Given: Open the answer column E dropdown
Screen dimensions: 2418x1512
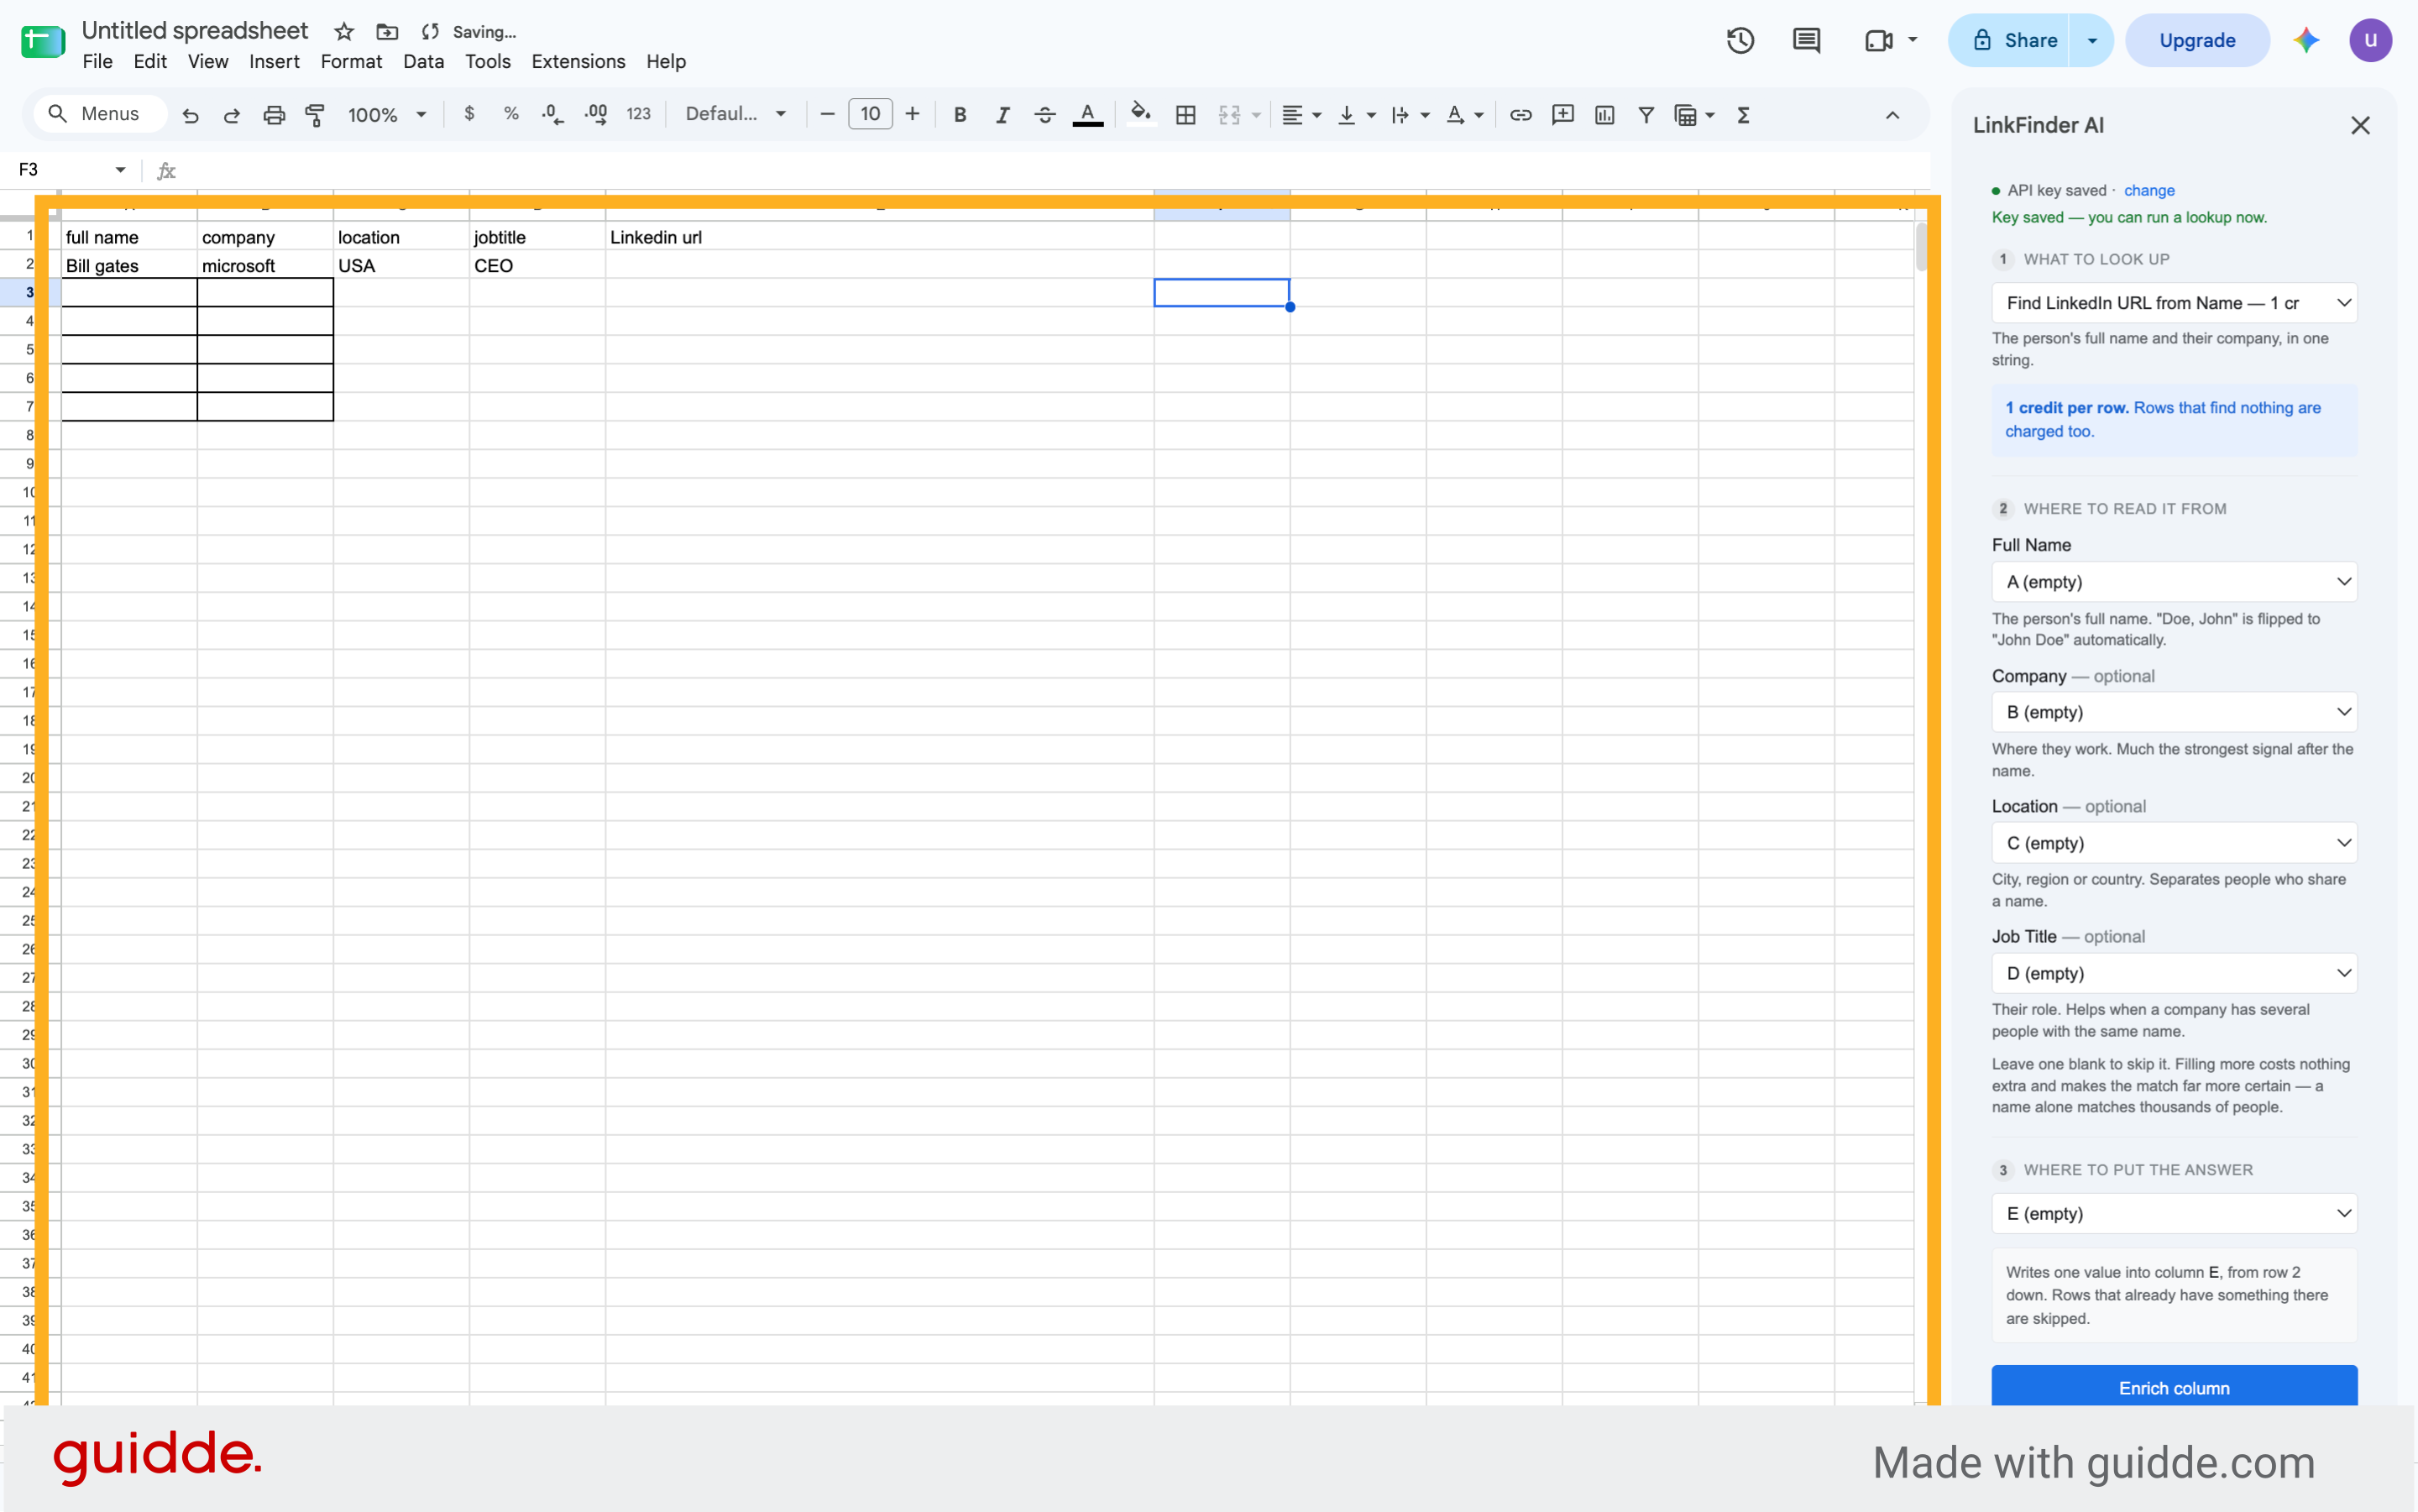Looking at the screenshot, I should [x=2173, y=1213].
